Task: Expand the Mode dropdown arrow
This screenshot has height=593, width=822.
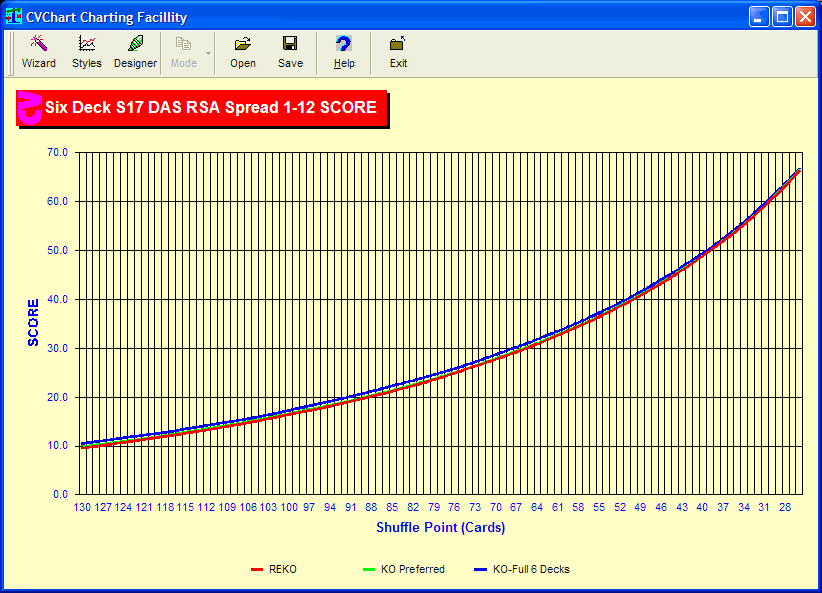Action: pos(208,52)
